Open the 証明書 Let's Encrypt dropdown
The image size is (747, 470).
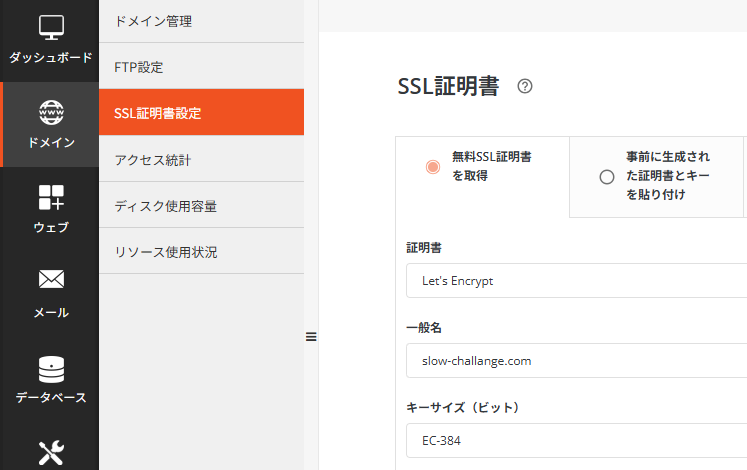point(576,281)
